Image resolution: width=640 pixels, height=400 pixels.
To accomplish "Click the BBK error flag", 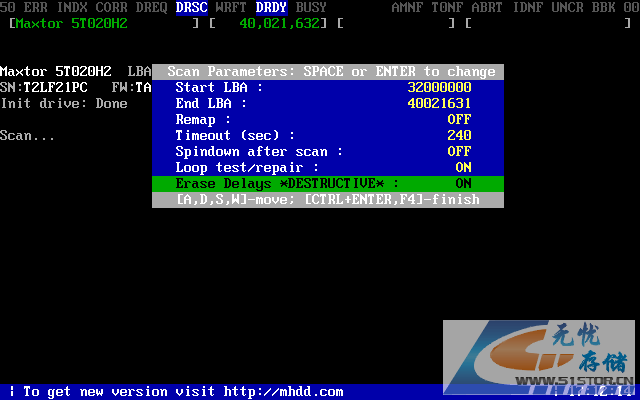I will [x=603, y=7].
